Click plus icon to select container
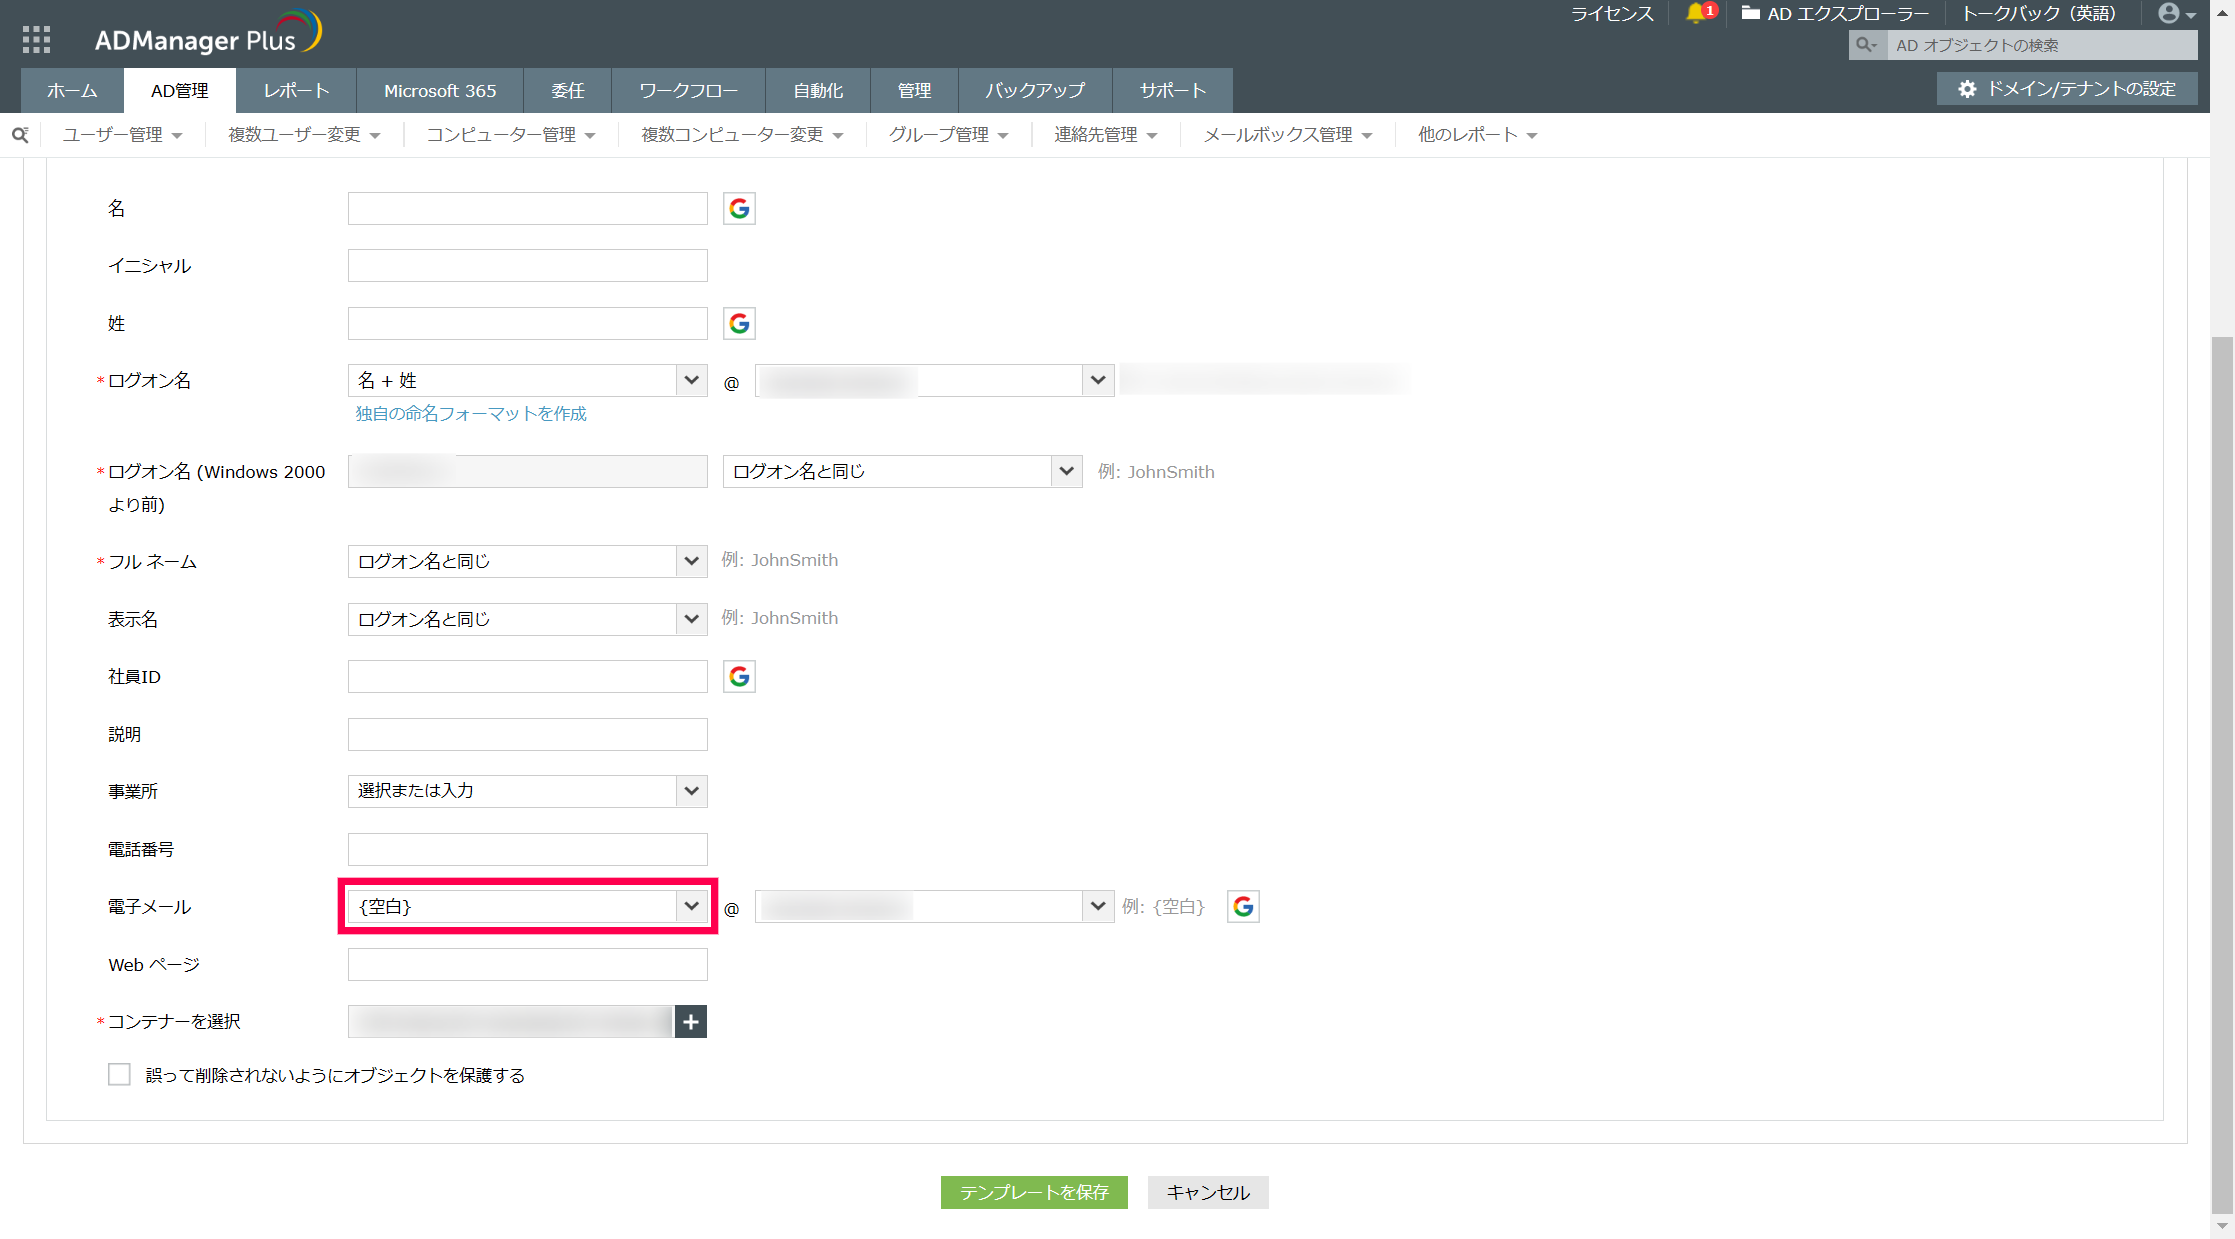2235x1239 pixels. click(x=691, y=1022)
